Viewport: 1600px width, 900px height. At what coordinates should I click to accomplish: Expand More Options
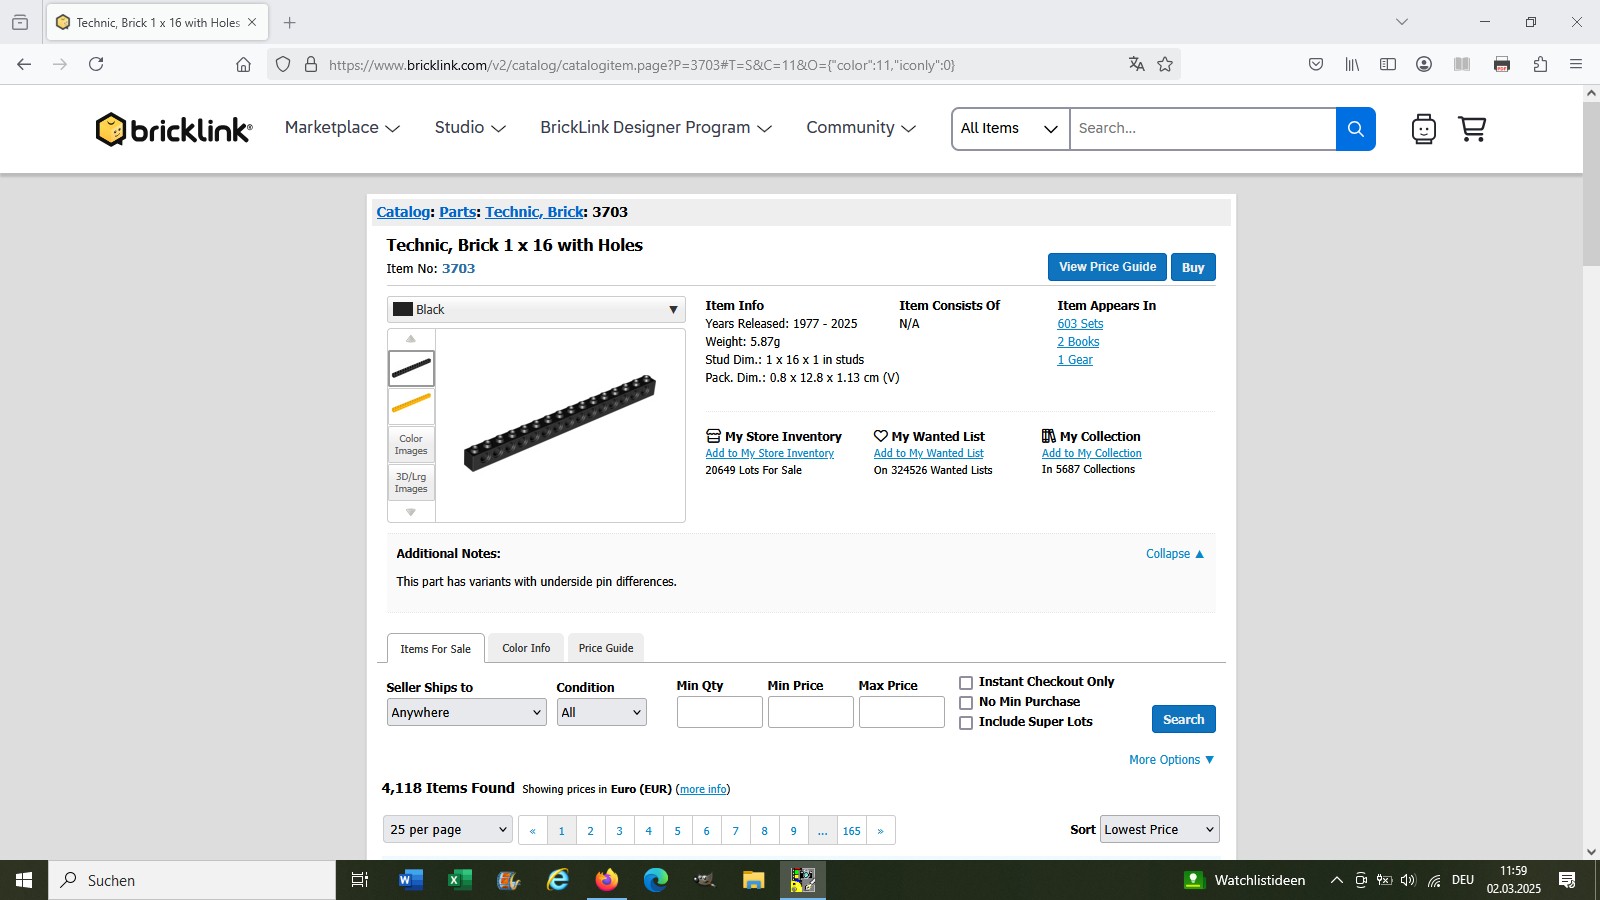pos(1171,760)
